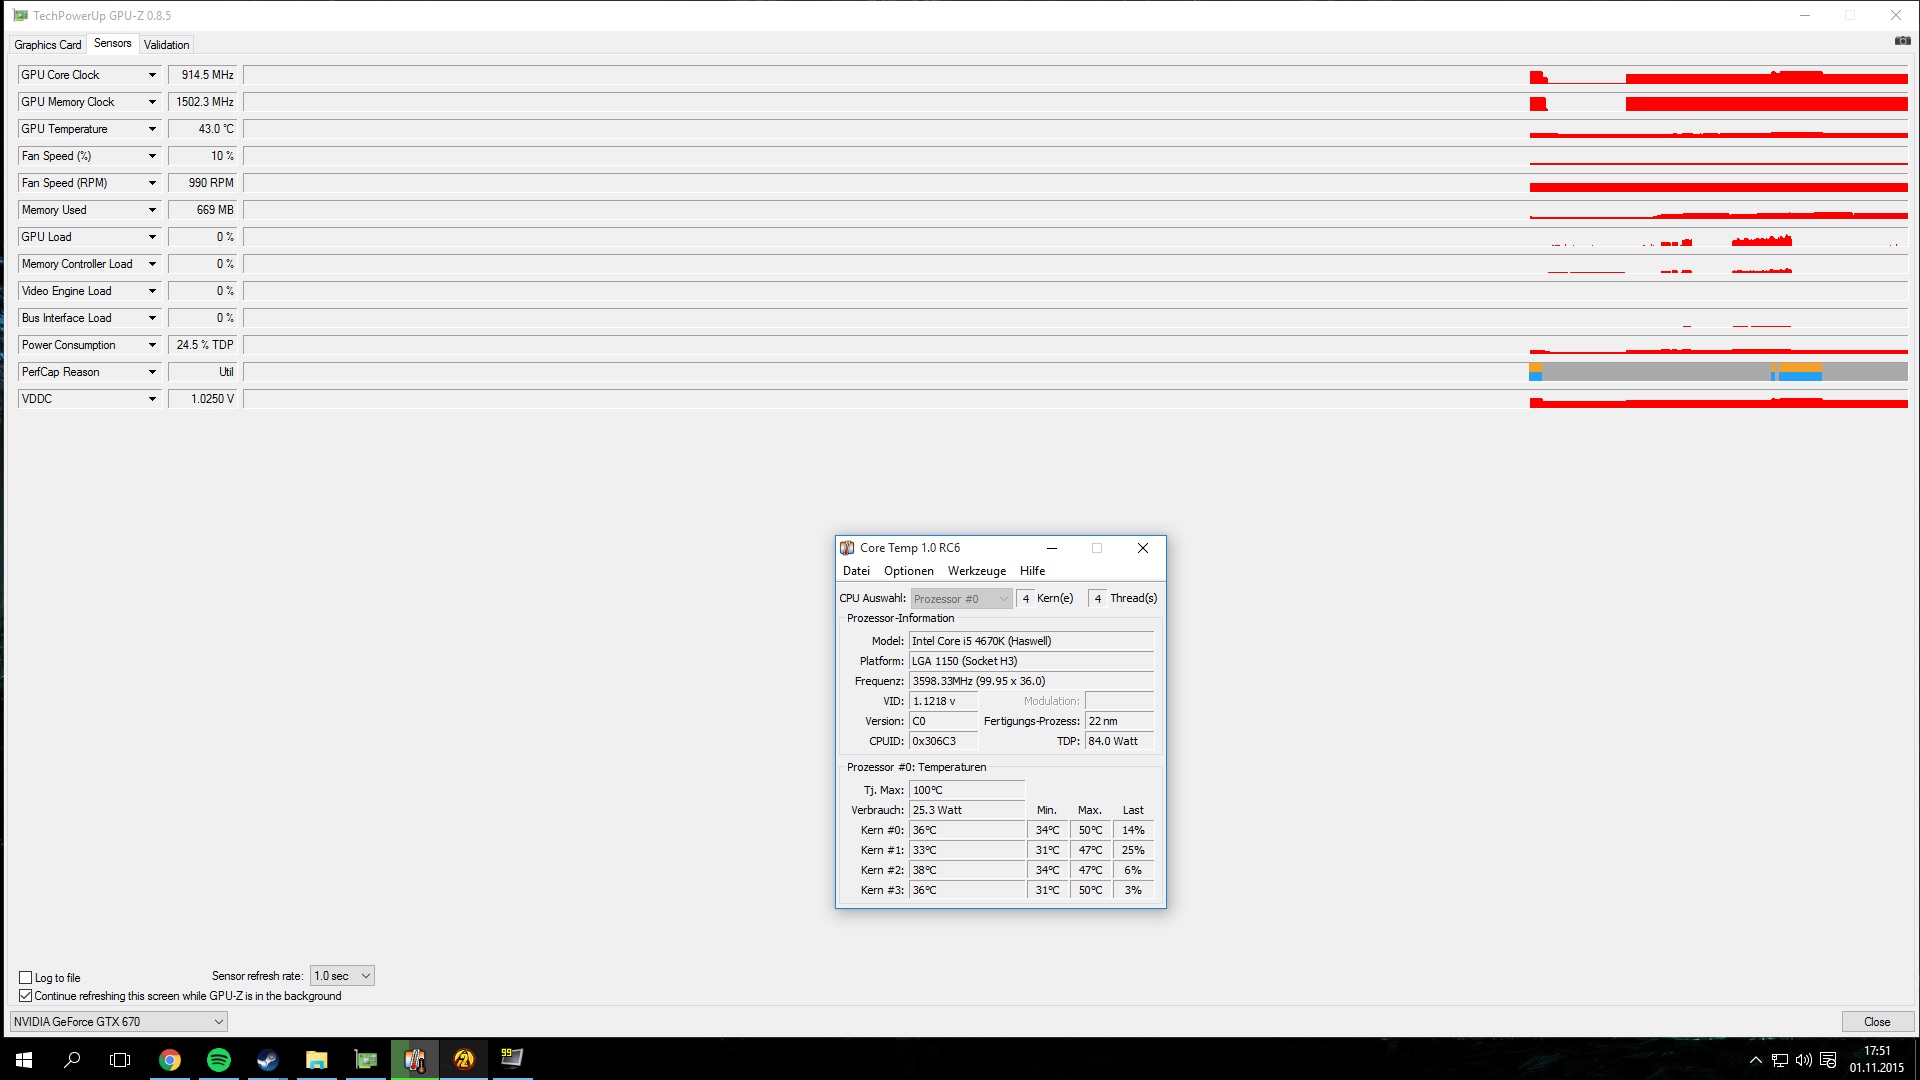1920x1080 pixels.
Task: Open Google Chrome from the taskbar
Action: [x=170, y=1060]
